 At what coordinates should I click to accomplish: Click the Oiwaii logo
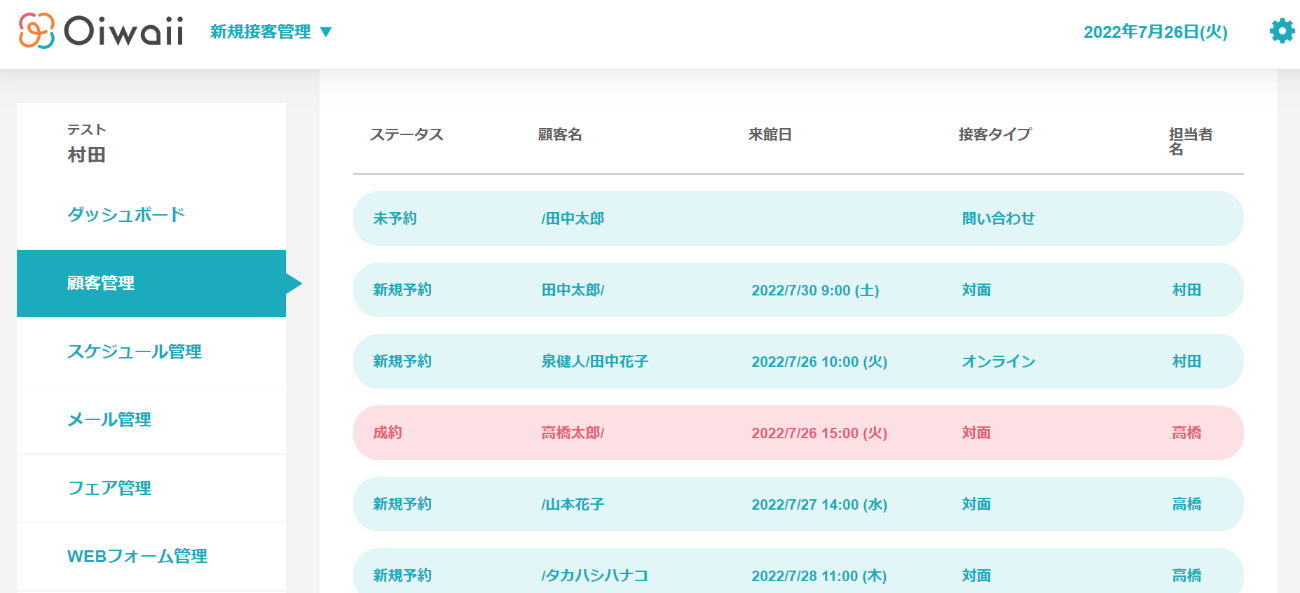pyautogui.click(x=101, y=31)
